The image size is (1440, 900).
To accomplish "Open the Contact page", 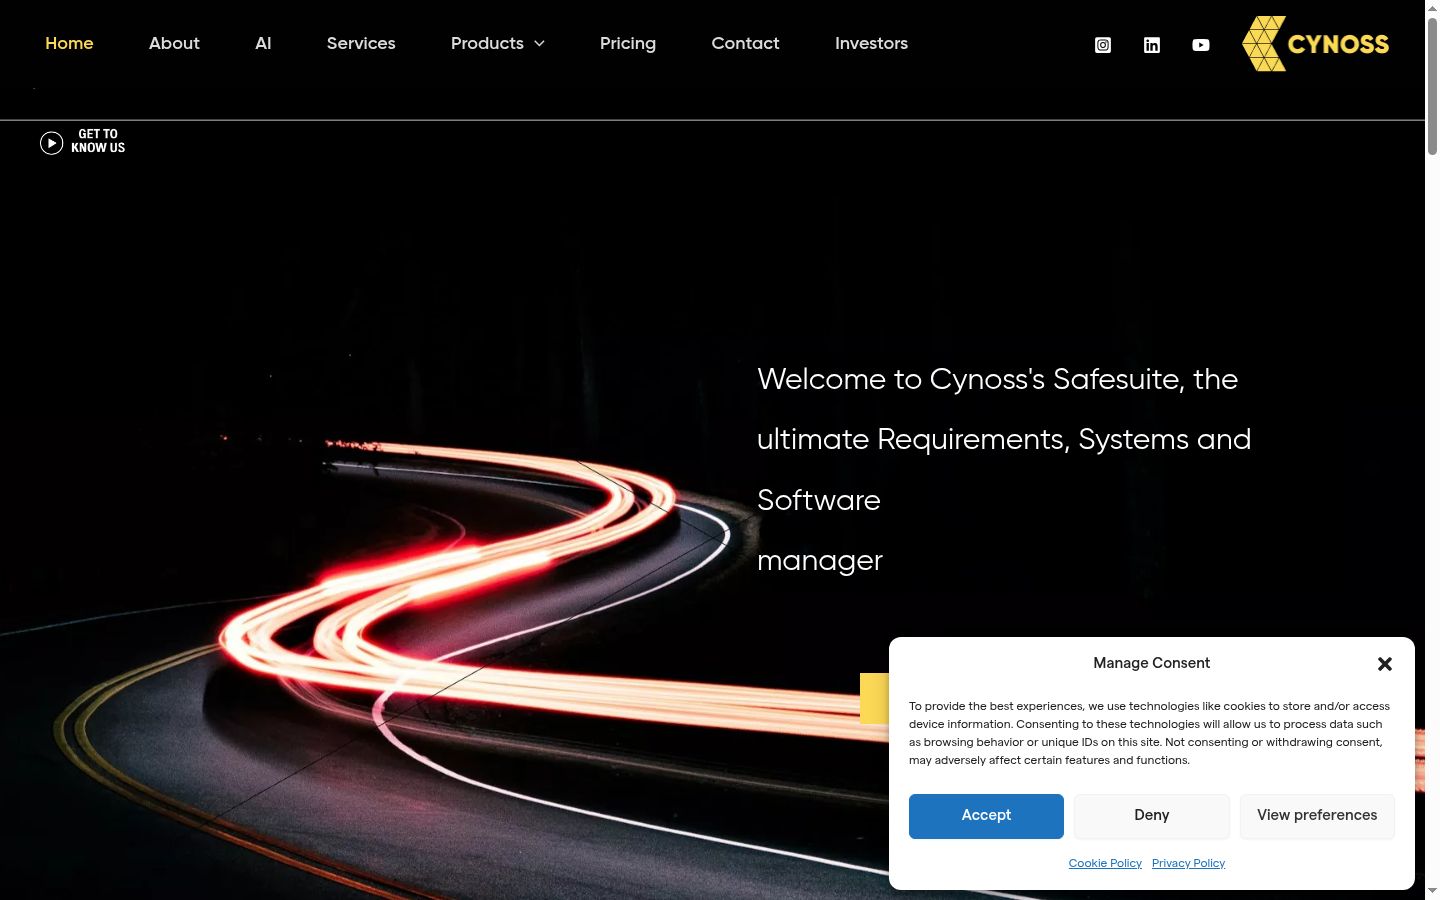I will point(745,43).
